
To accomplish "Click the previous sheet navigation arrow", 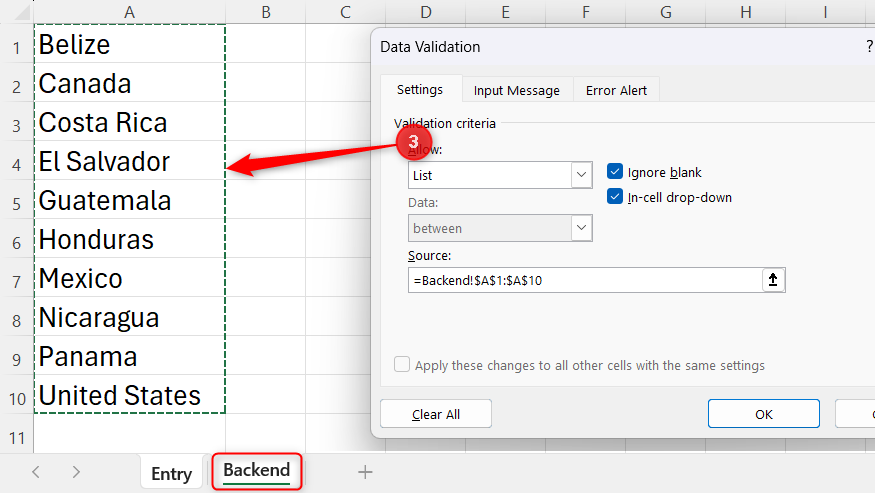I will [x=36, y=472].
